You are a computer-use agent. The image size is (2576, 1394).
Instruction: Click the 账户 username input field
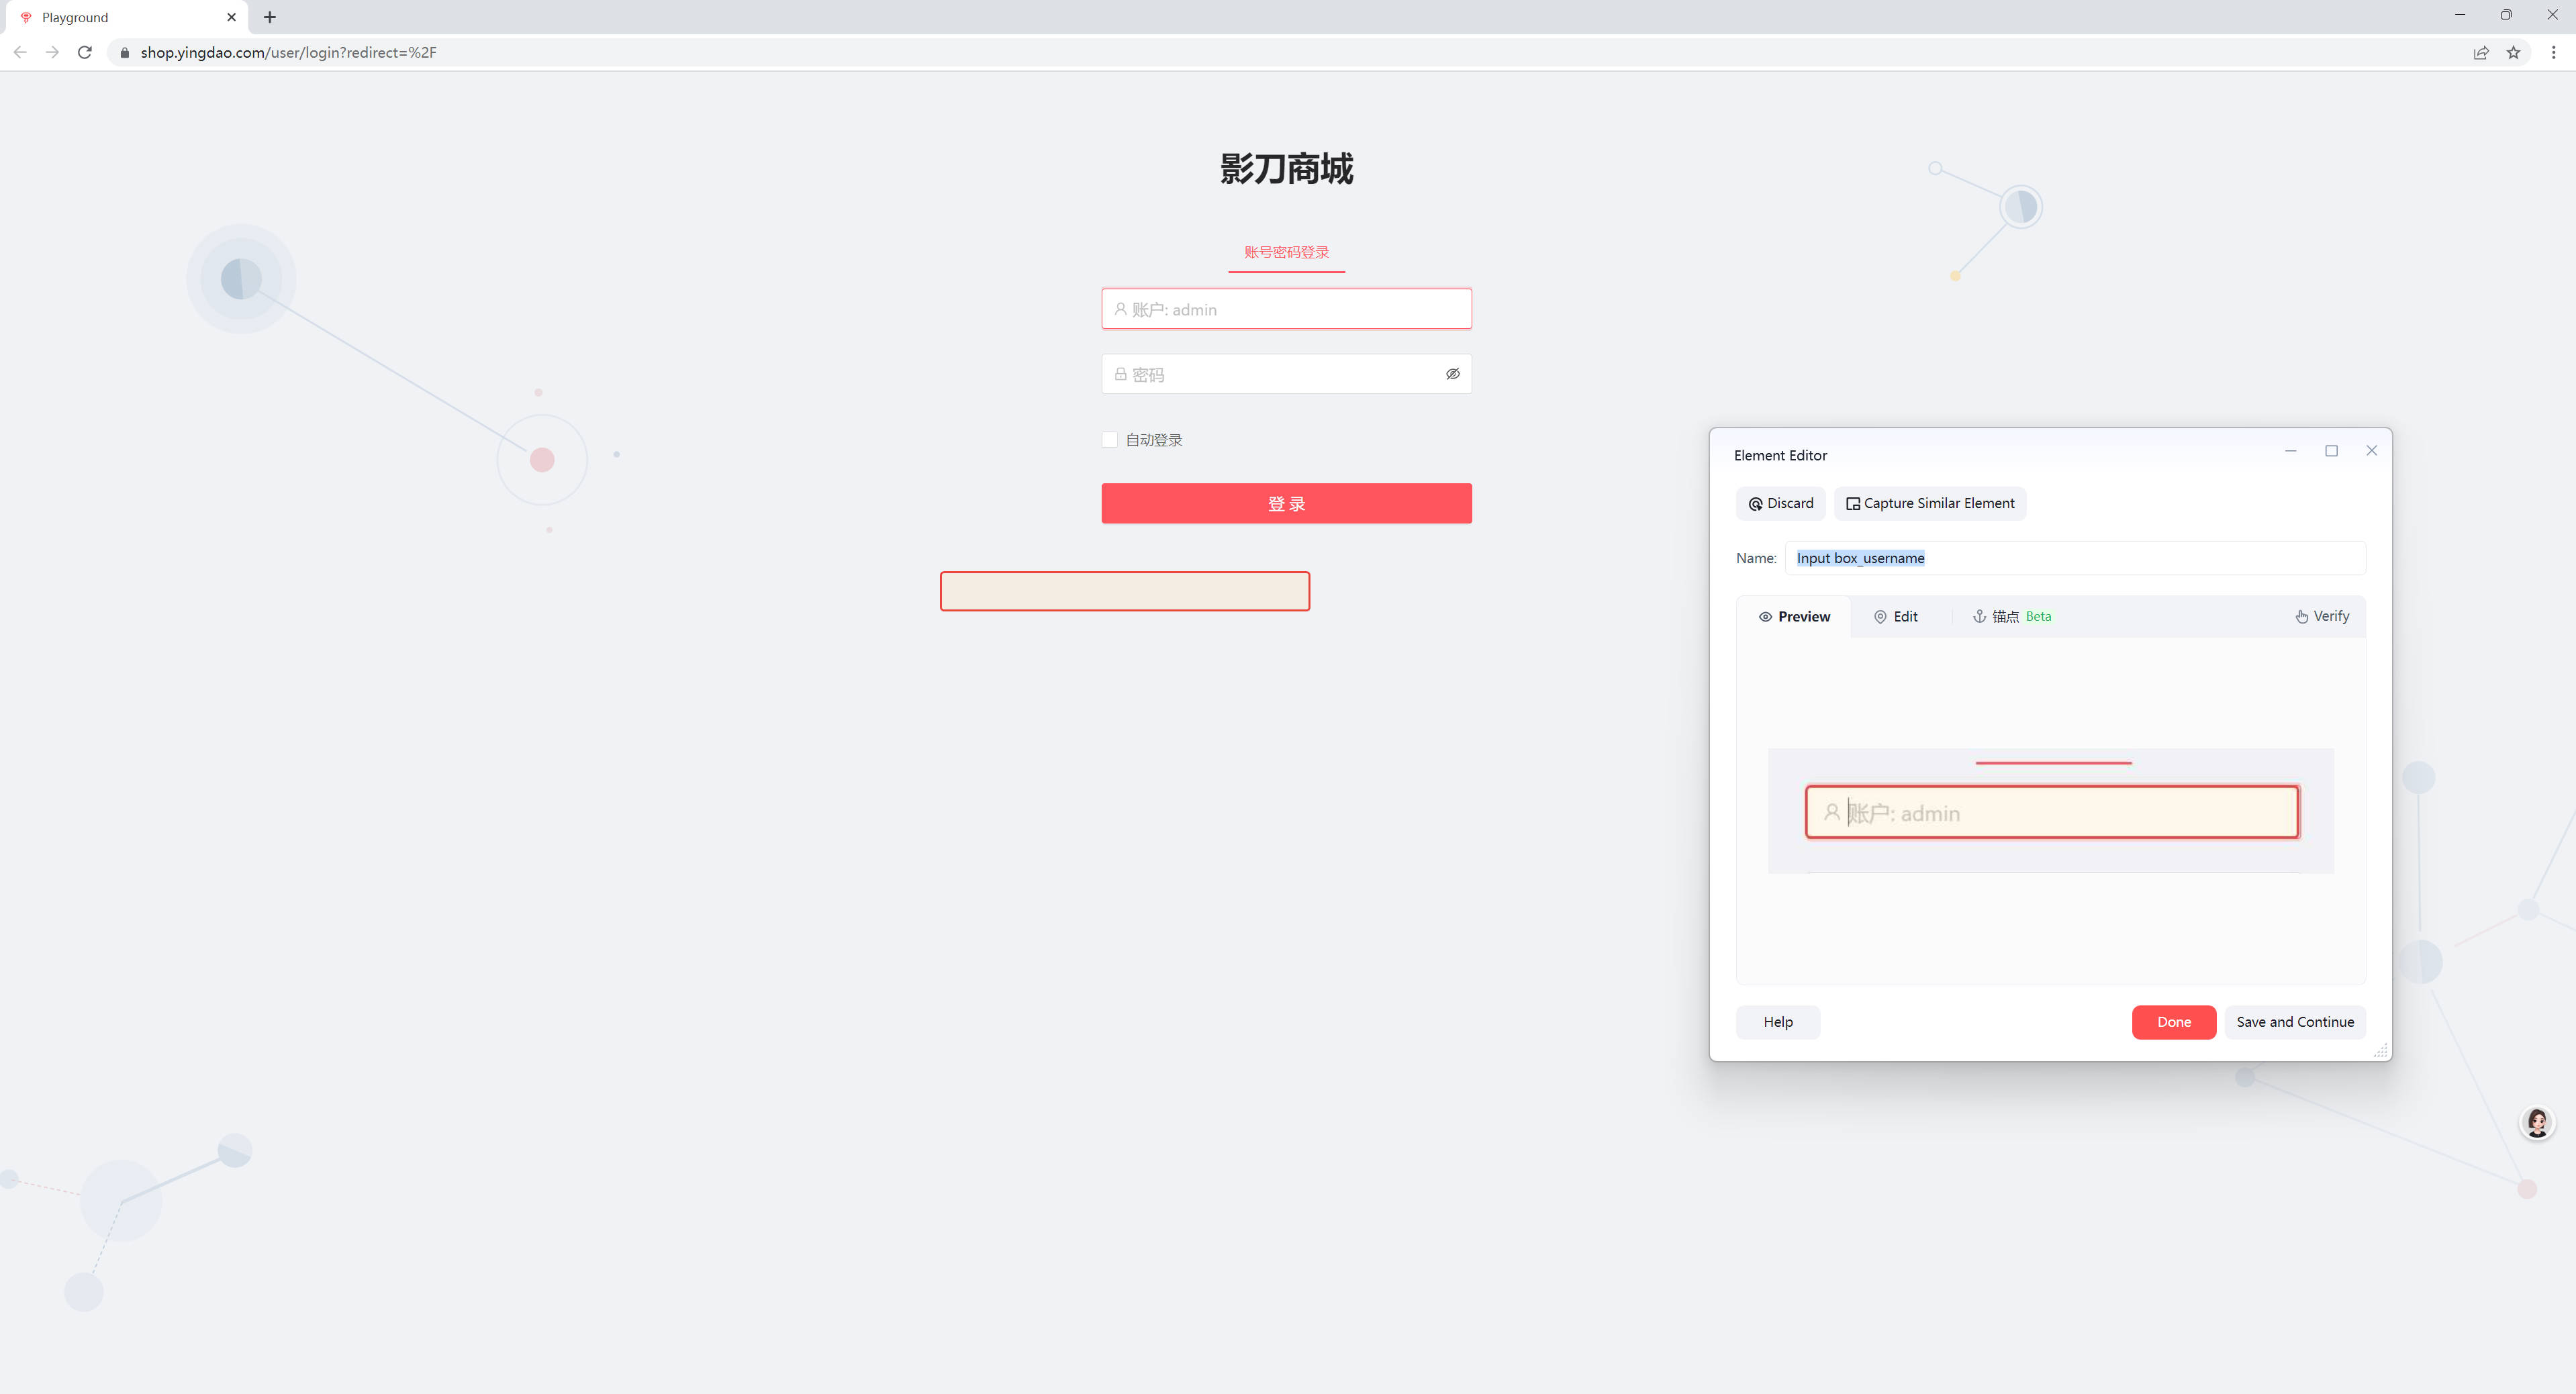1286,309
